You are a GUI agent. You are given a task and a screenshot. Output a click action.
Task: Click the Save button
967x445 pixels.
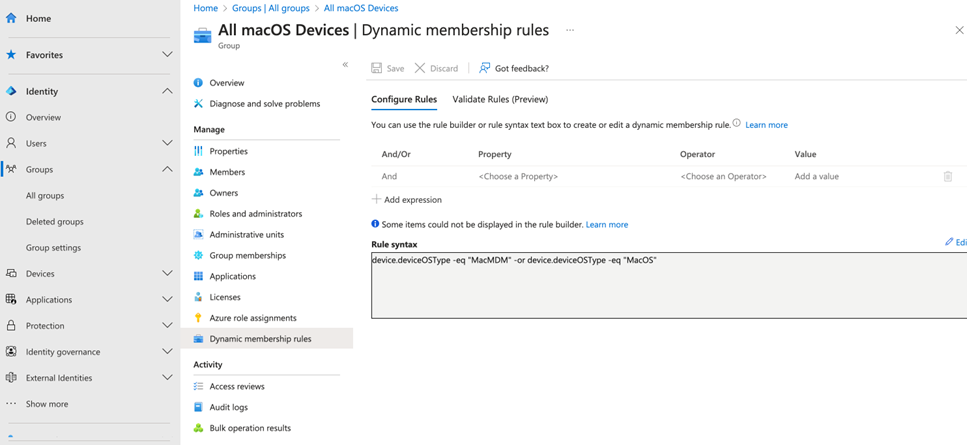(388, 68)
